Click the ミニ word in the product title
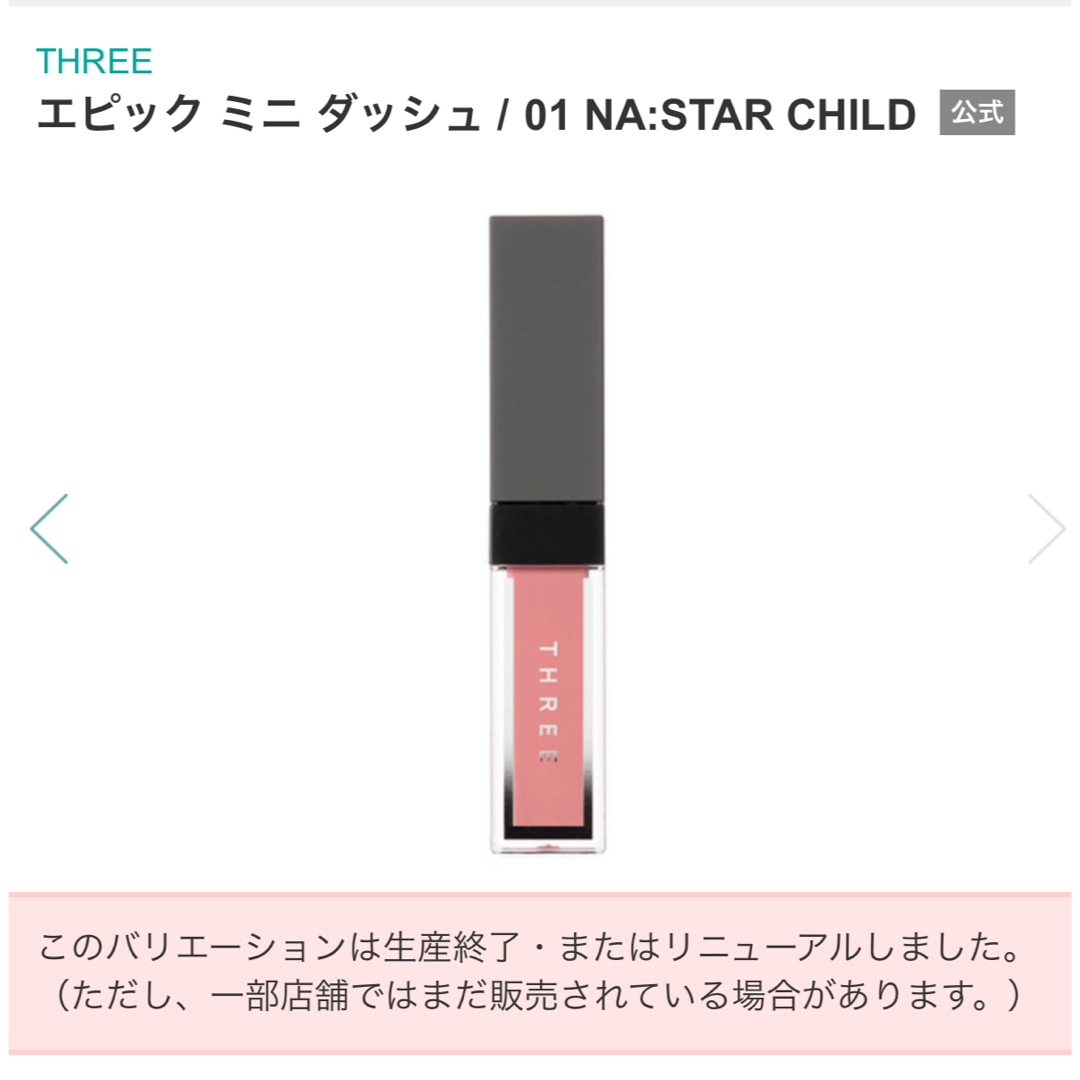 pos(260,114)
